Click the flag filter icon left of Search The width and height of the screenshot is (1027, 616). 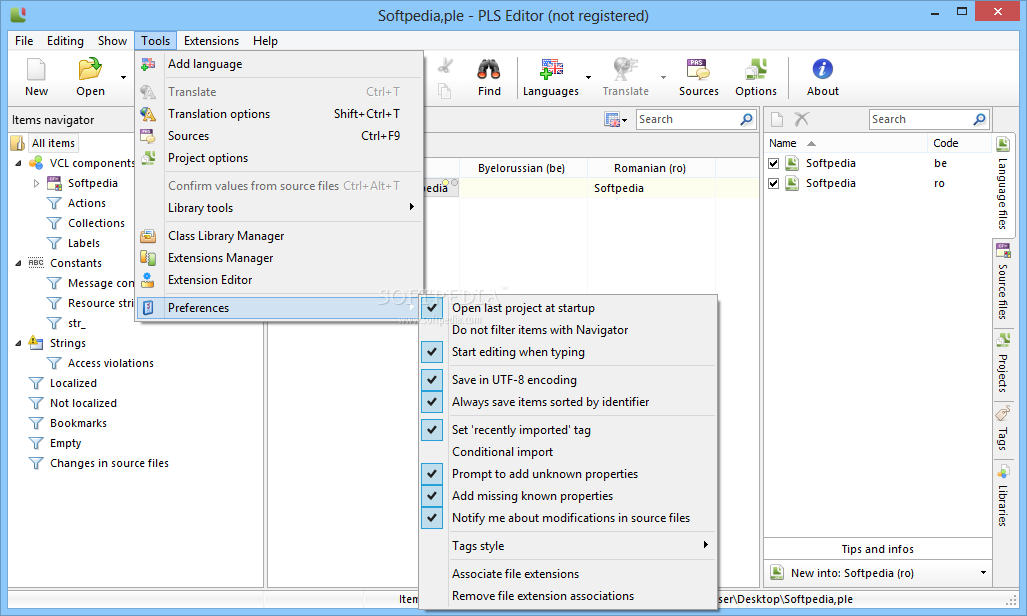pos(612,119)
